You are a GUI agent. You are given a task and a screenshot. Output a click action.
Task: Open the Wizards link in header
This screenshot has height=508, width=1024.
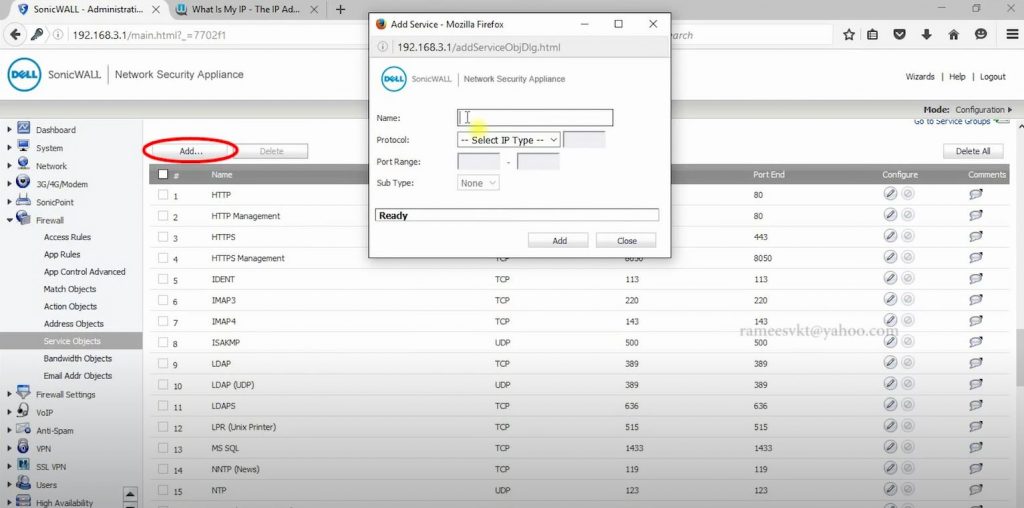coord(920,76)
